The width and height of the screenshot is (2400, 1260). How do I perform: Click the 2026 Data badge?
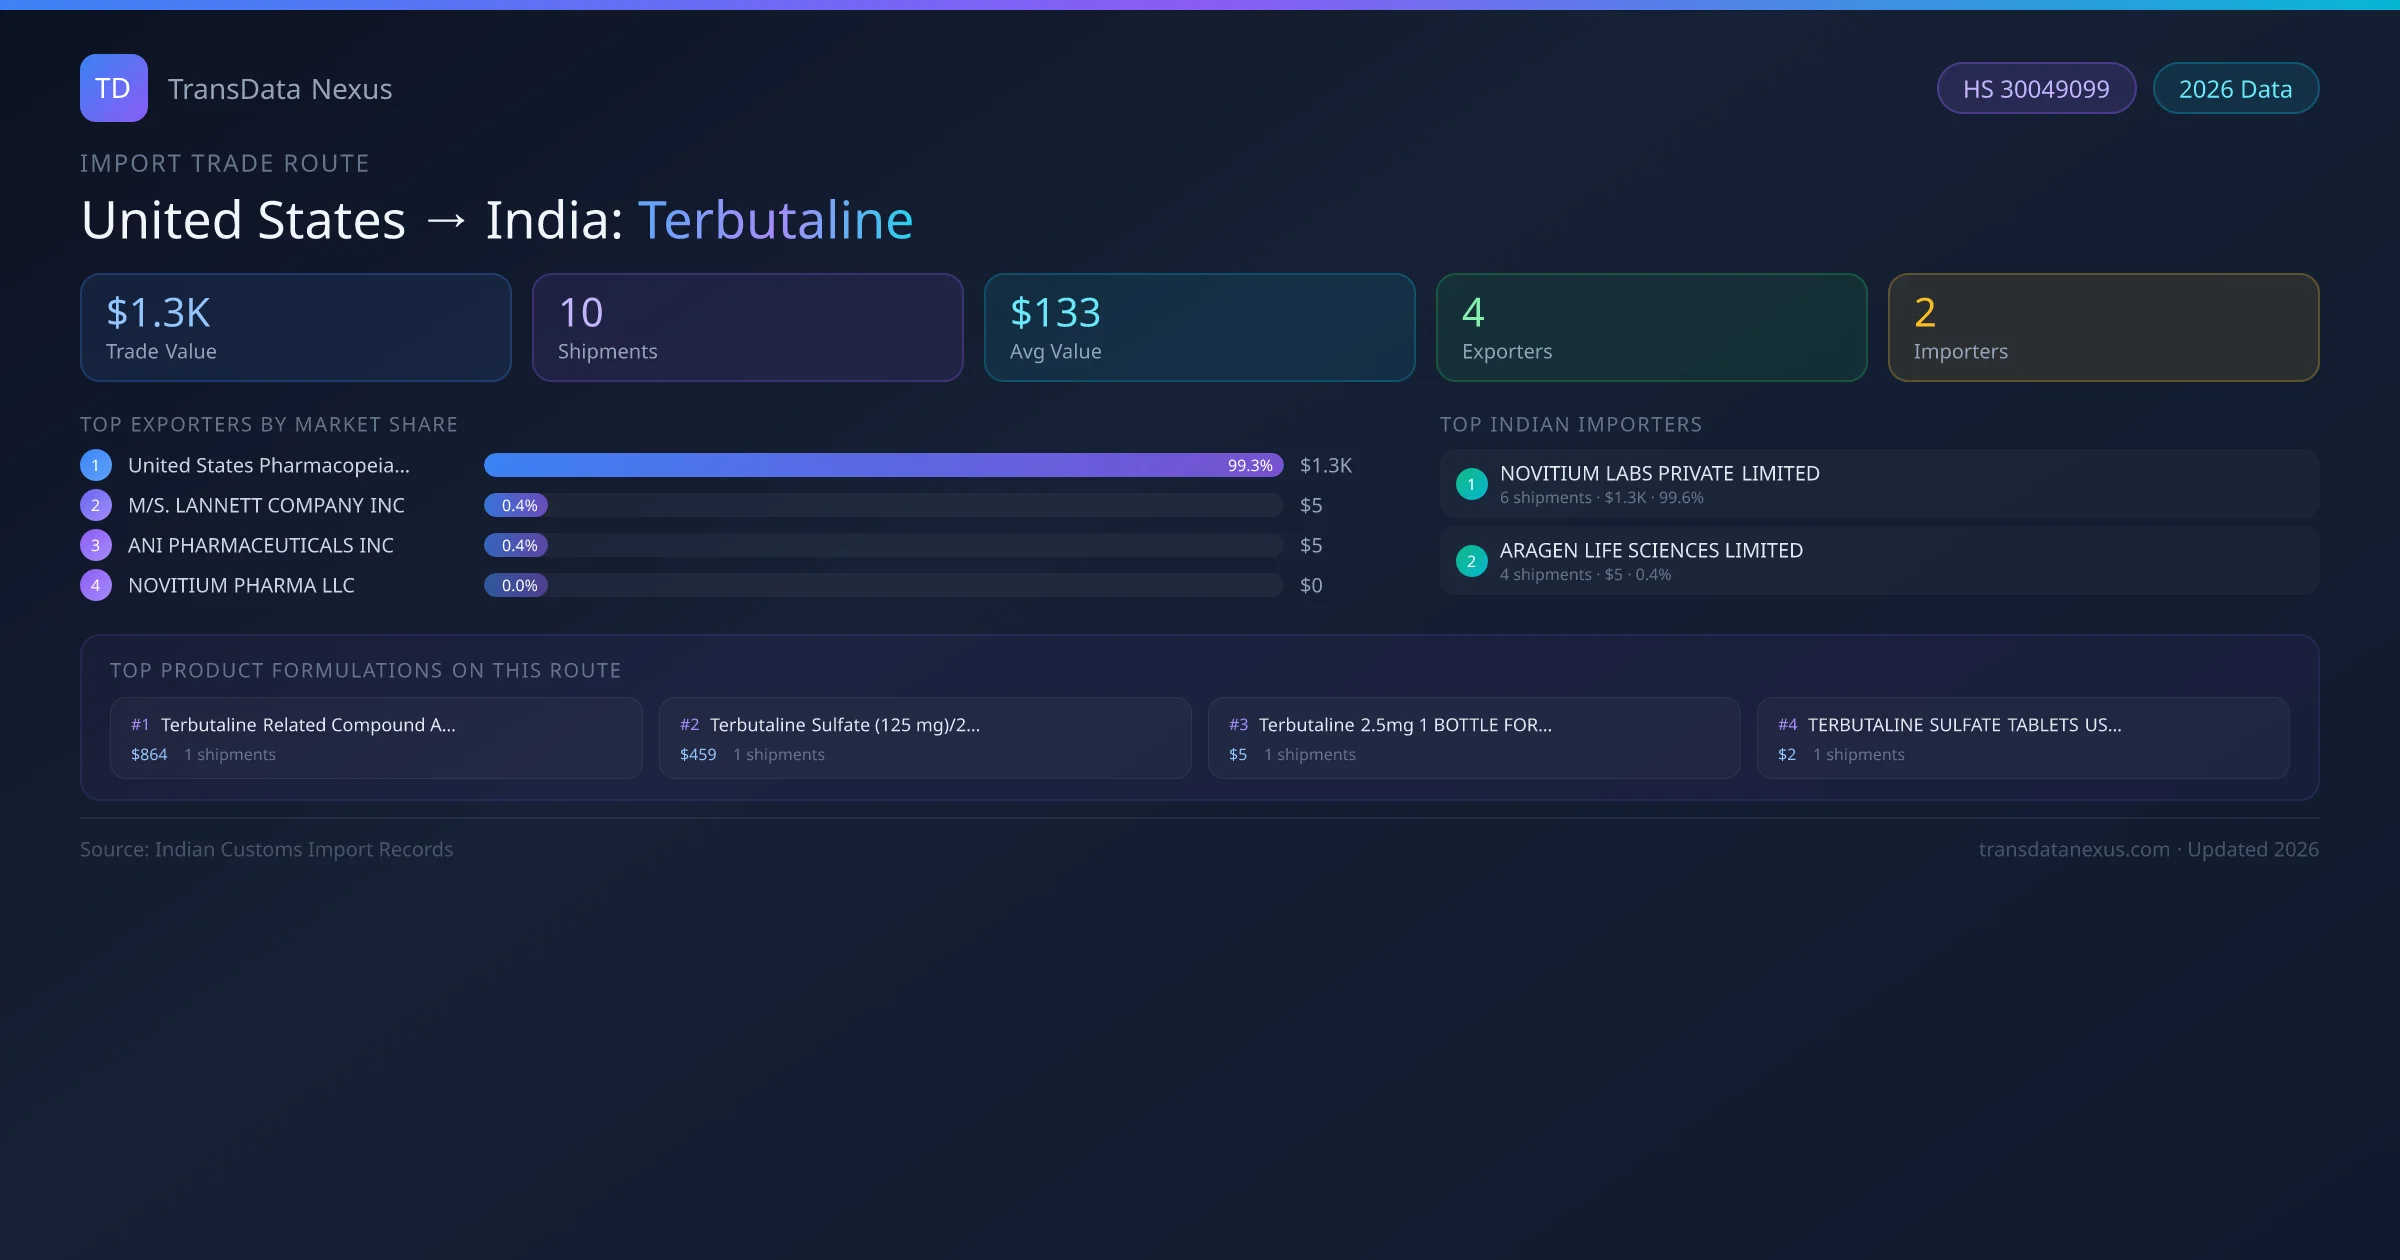(x=2235, y=89)
